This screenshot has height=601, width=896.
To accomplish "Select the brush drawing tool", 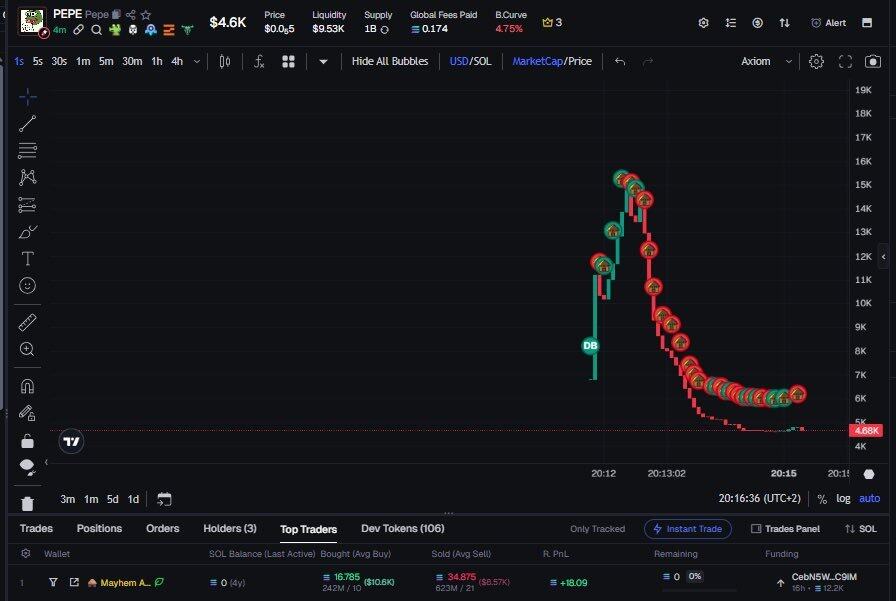I will coord(27,232).
